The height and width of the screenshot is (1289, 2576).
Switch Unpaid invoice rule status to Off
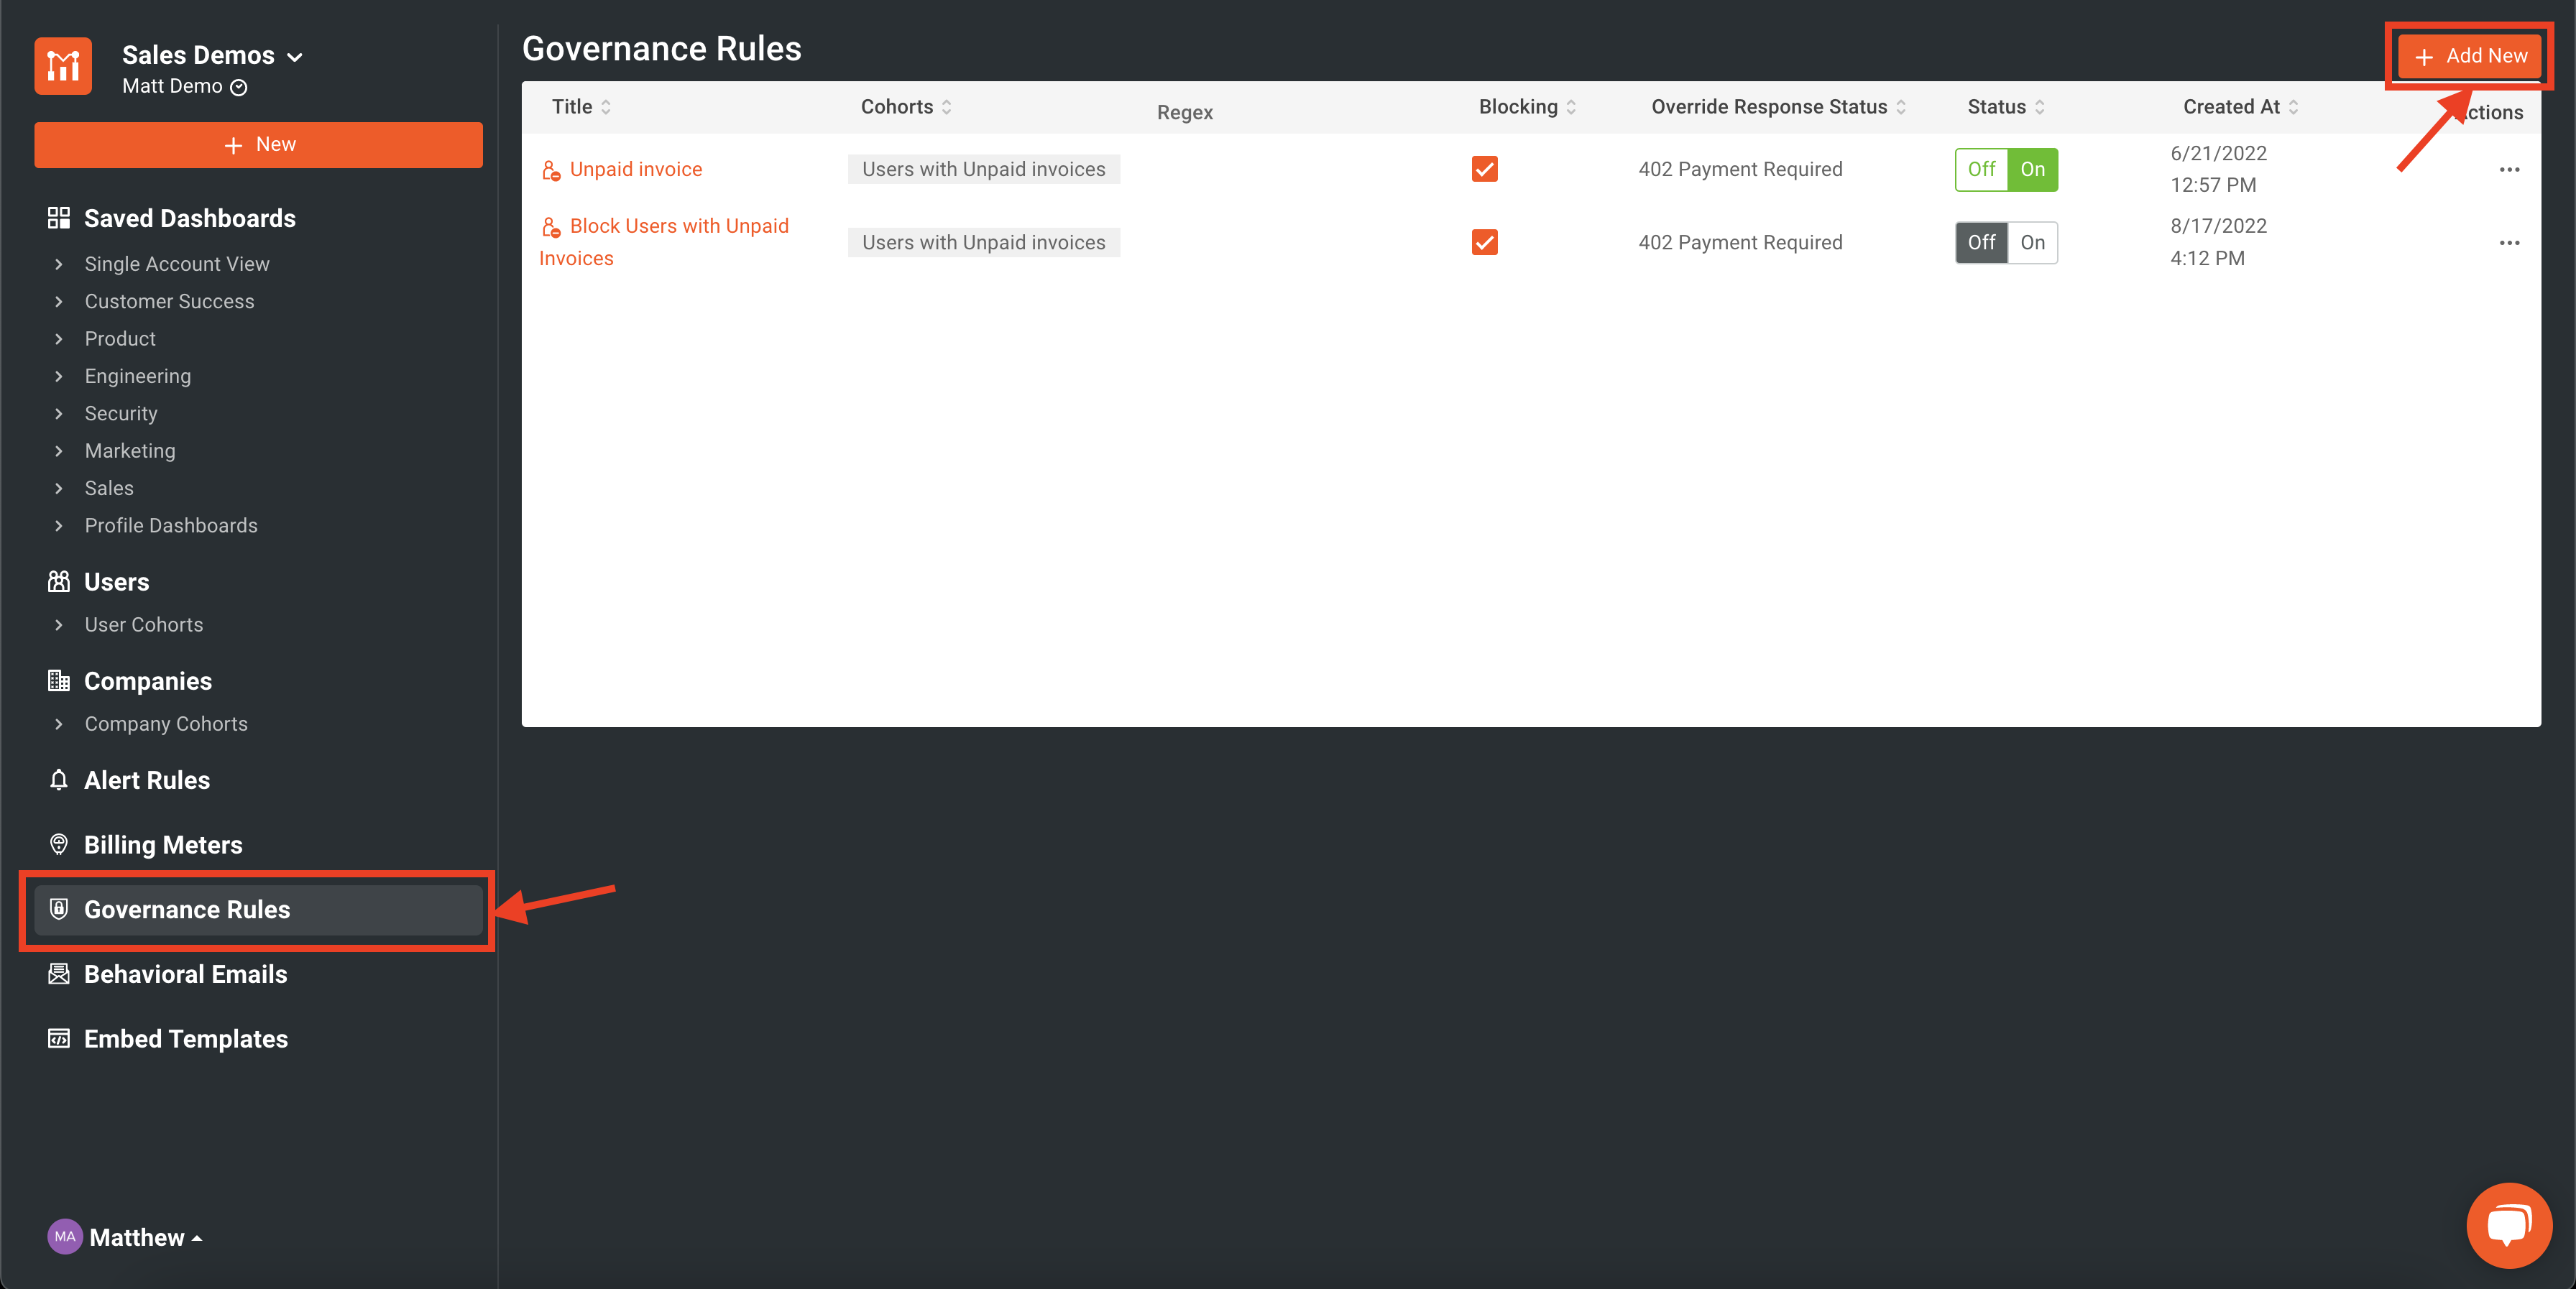pyautogui.click(x=1981, y=169)
